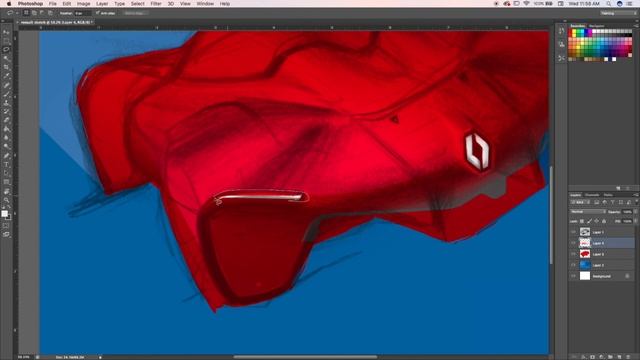Open the File menu
Image resolution: width=640 pixels, height=360 pixels.
pyautogui.click(x=53, y=4)
